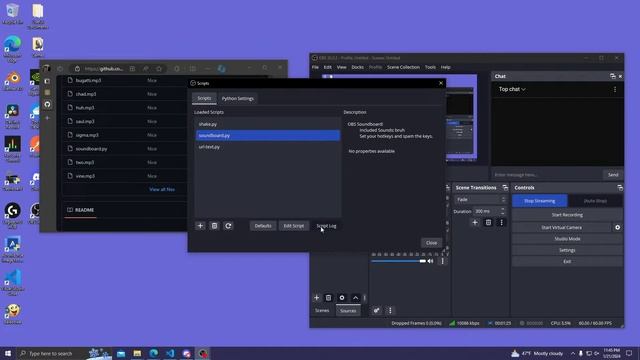Send the chat message
The width and height of the screenshot is (640, 360).
point(613,175)
